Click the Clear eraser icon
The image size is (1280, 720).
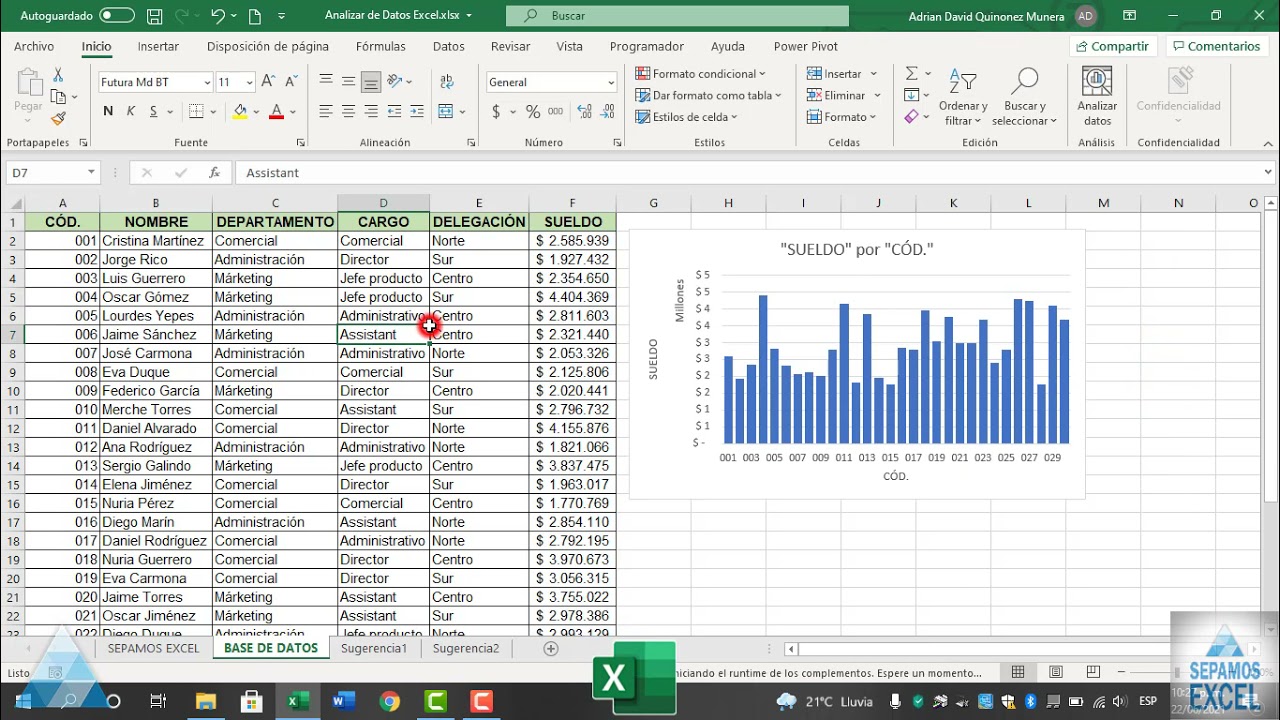click(x=911, y=118)
